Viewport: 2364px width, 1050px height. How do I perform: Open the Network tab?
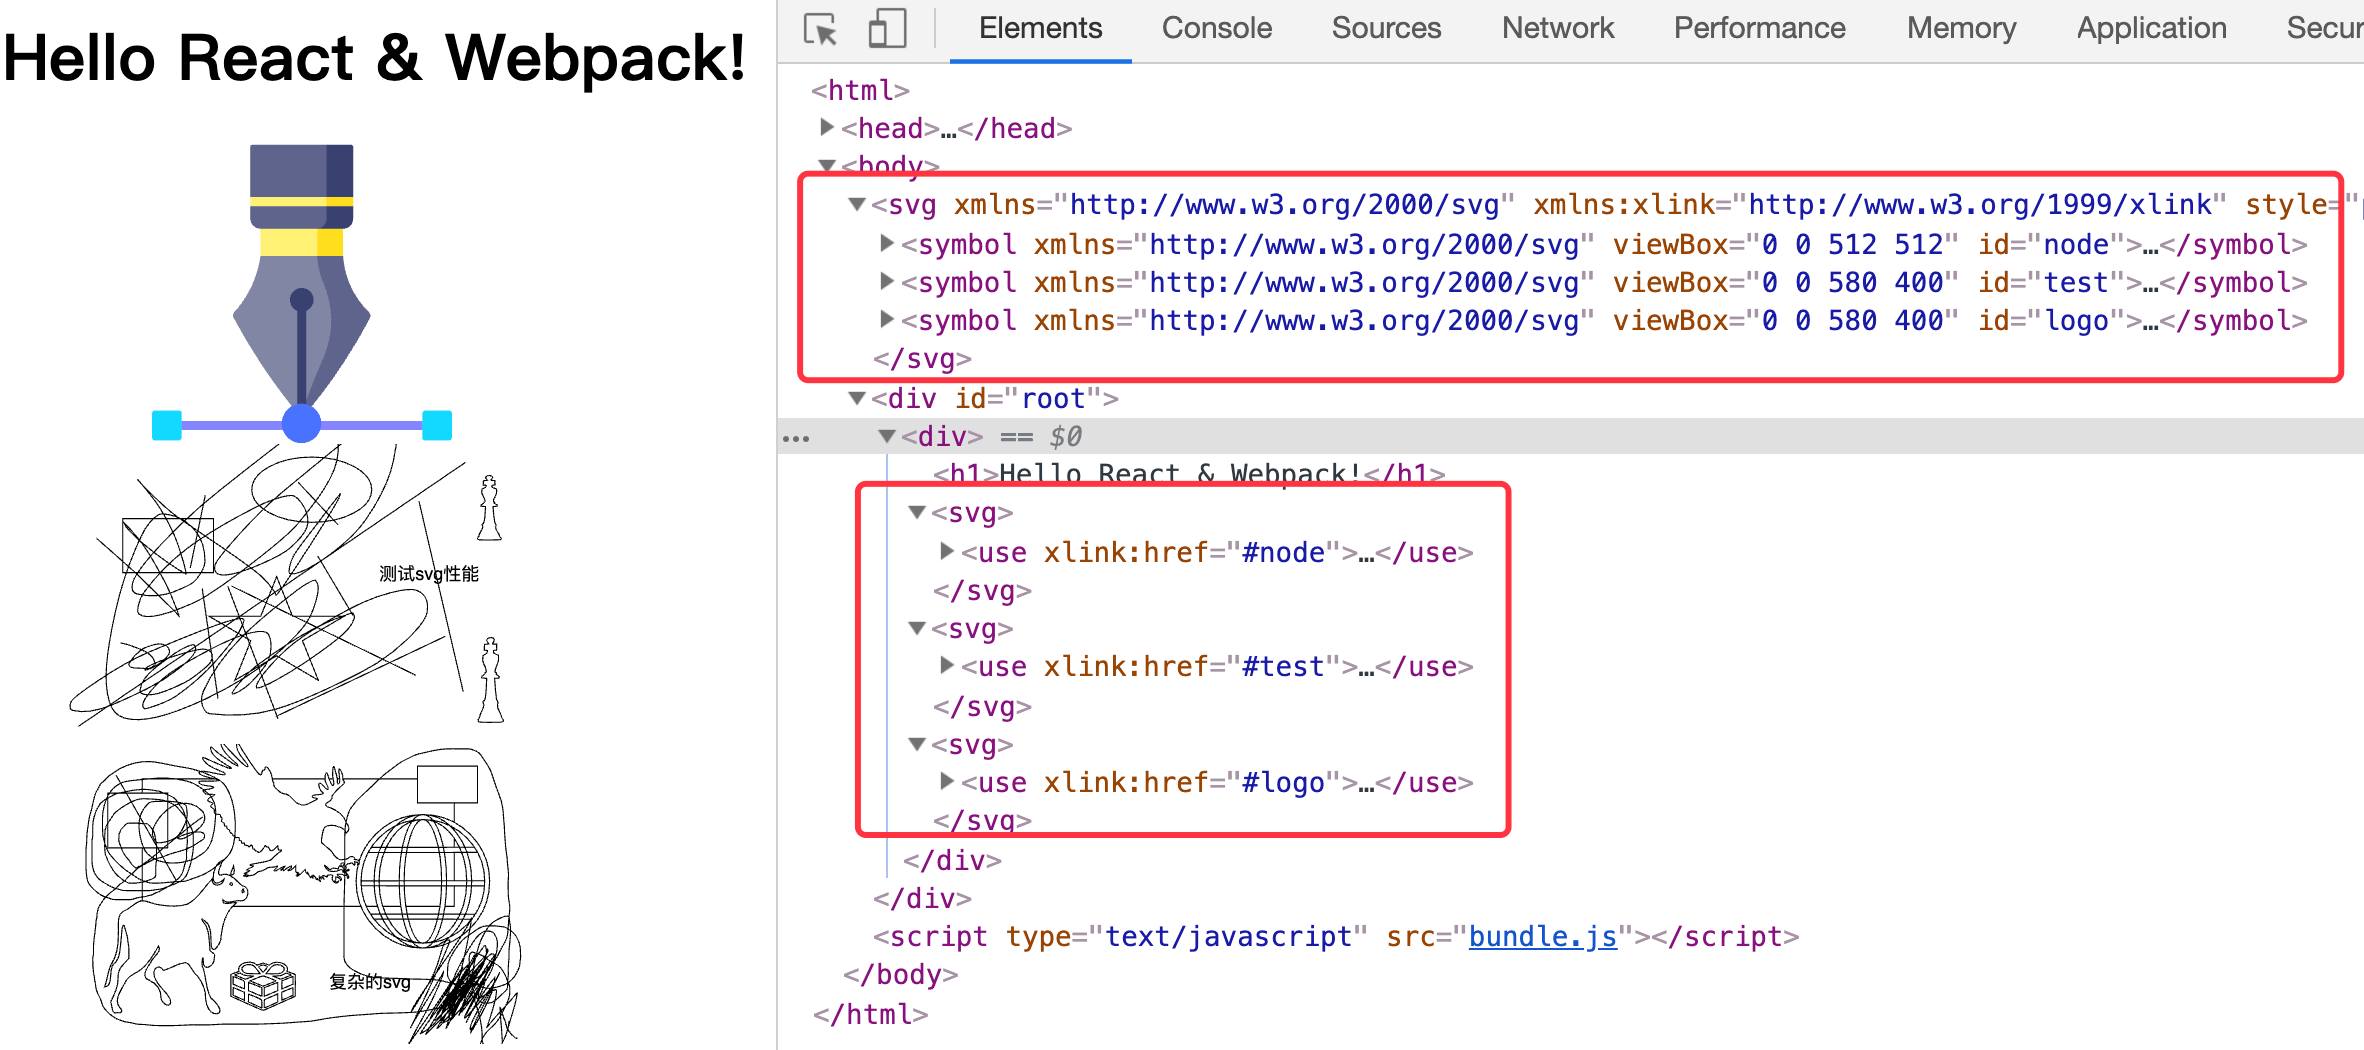(x=1557, y=29)
